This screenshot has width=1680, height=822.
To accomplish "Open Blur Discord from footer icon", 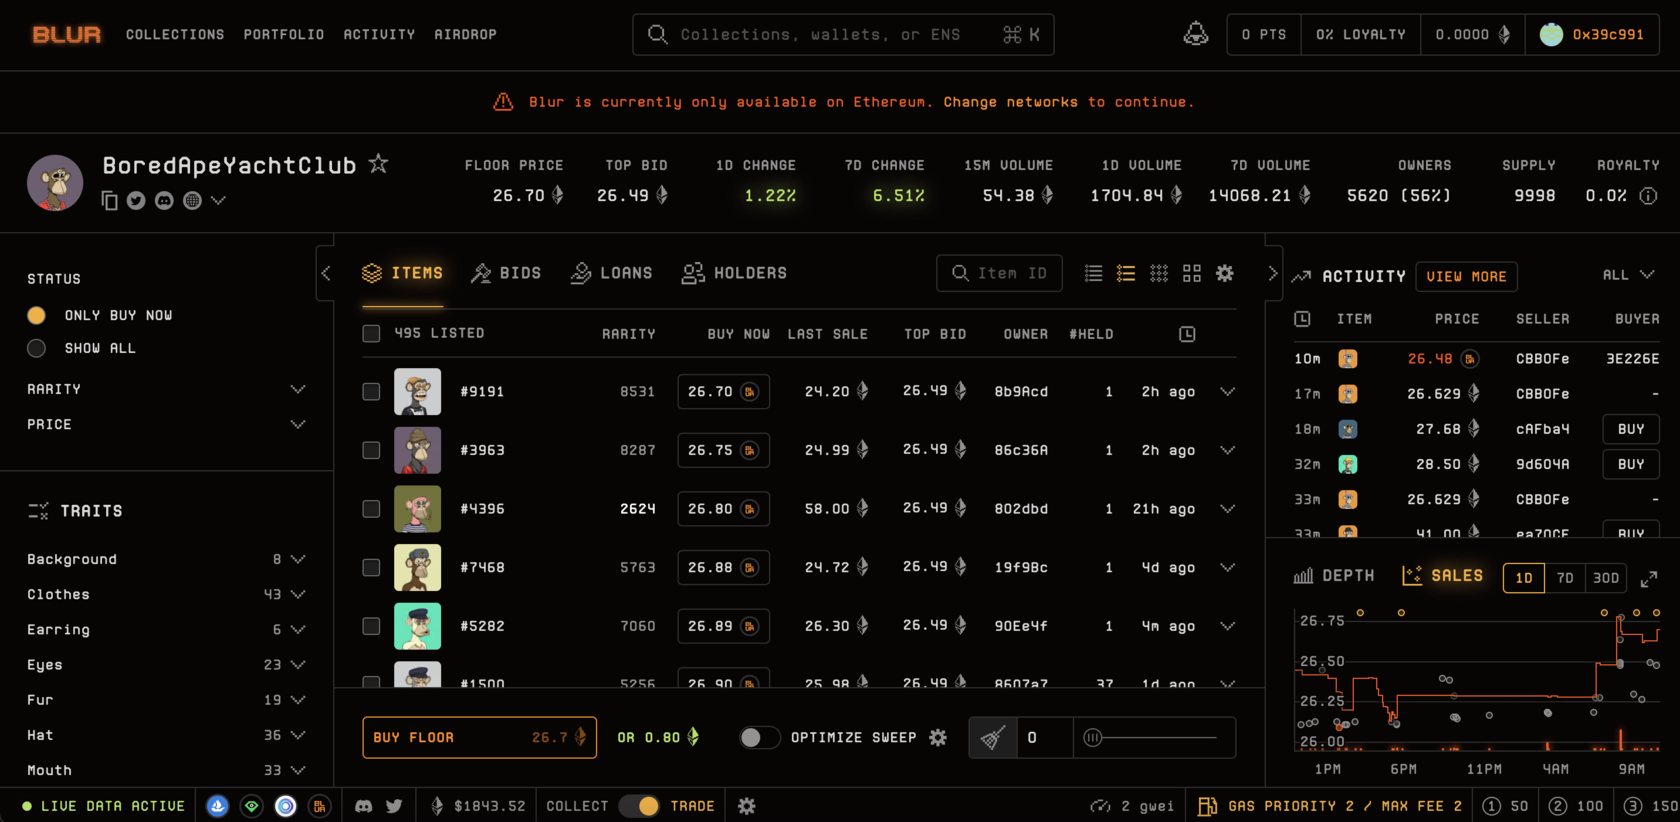I will pos(364,806).
